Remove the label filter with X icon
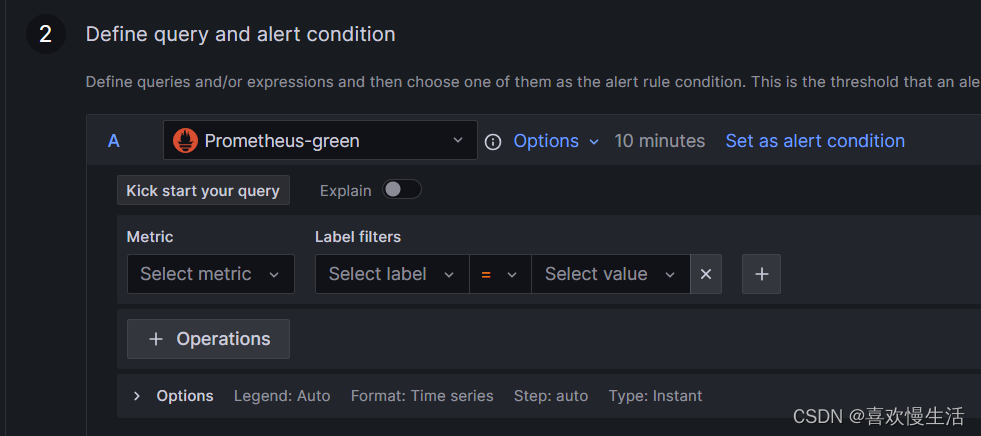981x436 pixels. pos(706,274)
